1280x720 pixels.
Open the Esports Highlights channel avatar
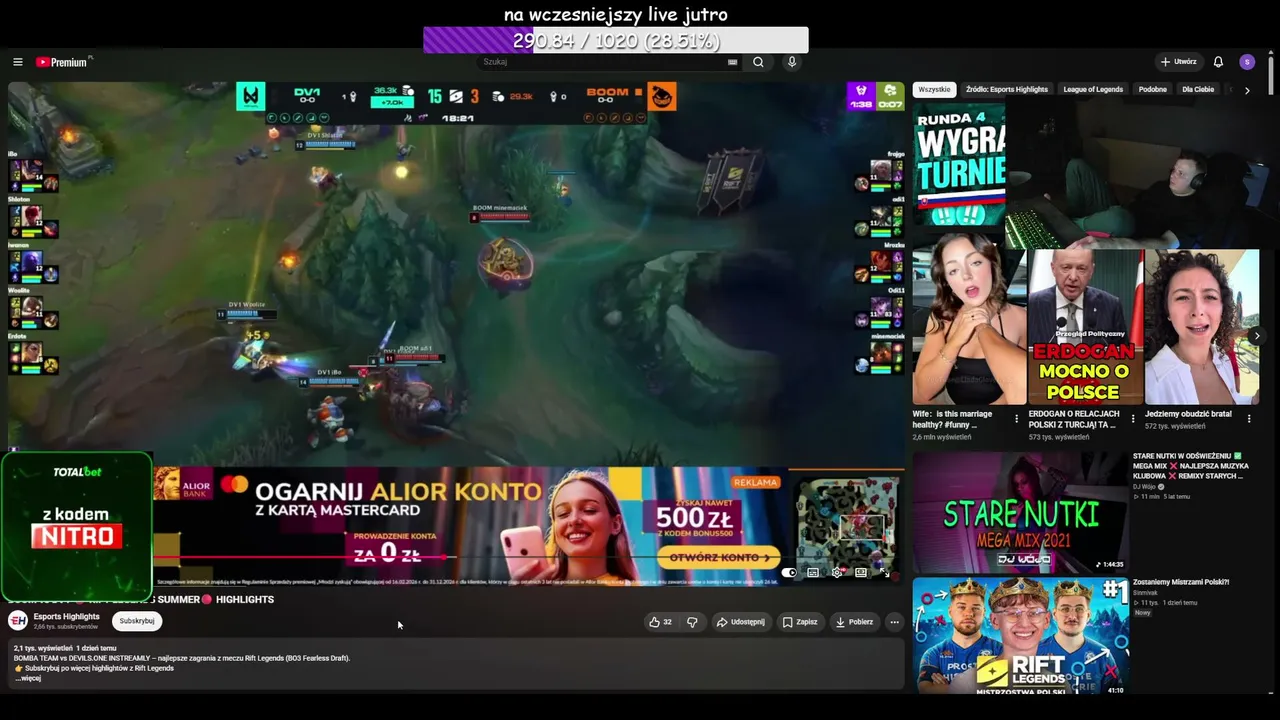tap(18, 621)
